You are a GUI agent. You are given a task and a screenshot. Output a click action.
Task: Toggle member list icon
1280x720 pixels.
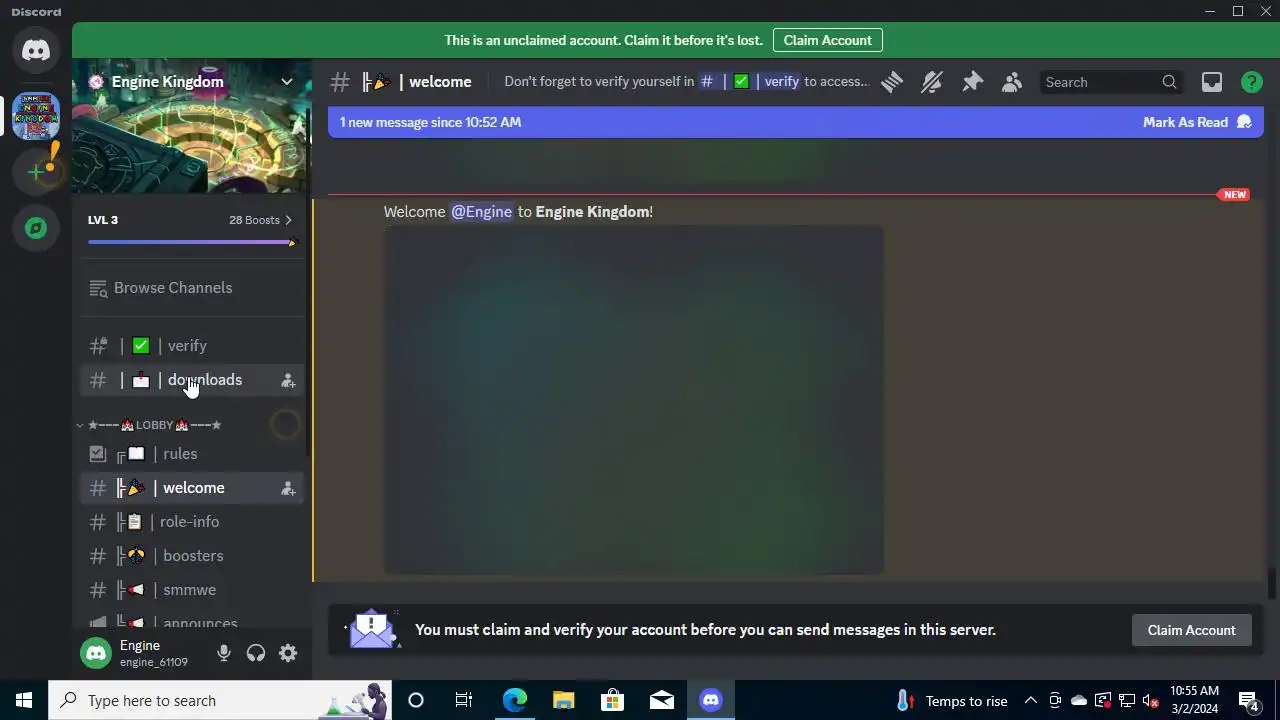1012,82
